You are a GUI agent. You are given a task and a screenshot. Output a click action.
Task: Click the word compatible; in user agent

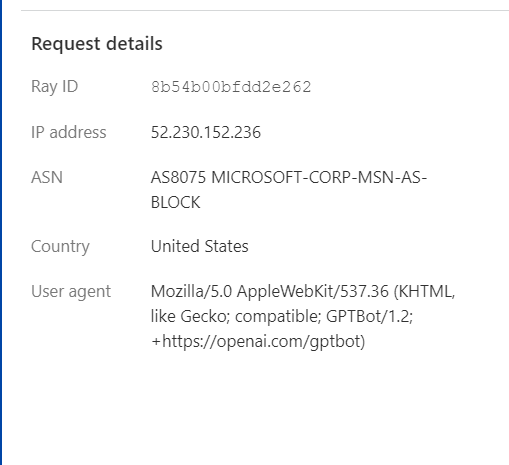pyautogui.click(x=278, y=316)
